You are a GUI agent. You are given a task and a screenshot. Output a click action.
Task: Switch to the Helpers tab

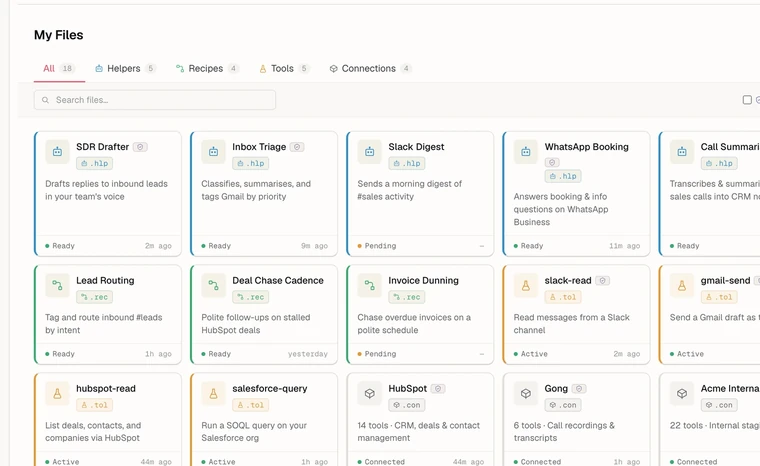coord(125,68)
